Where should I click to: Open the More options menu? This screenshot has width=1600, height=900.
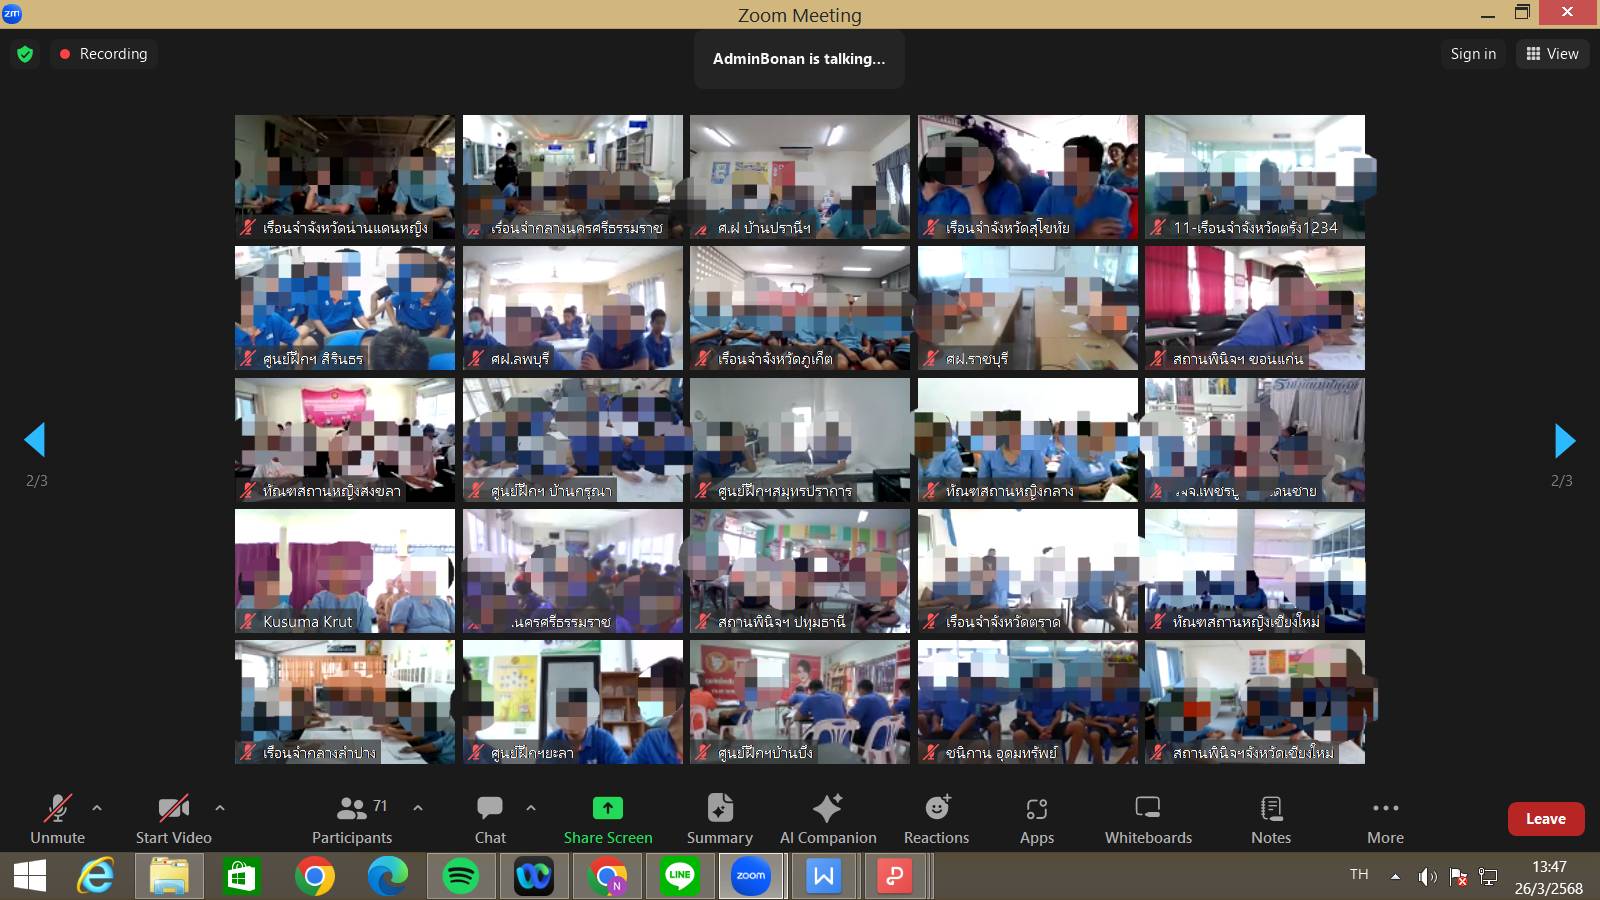point(1385,819)
